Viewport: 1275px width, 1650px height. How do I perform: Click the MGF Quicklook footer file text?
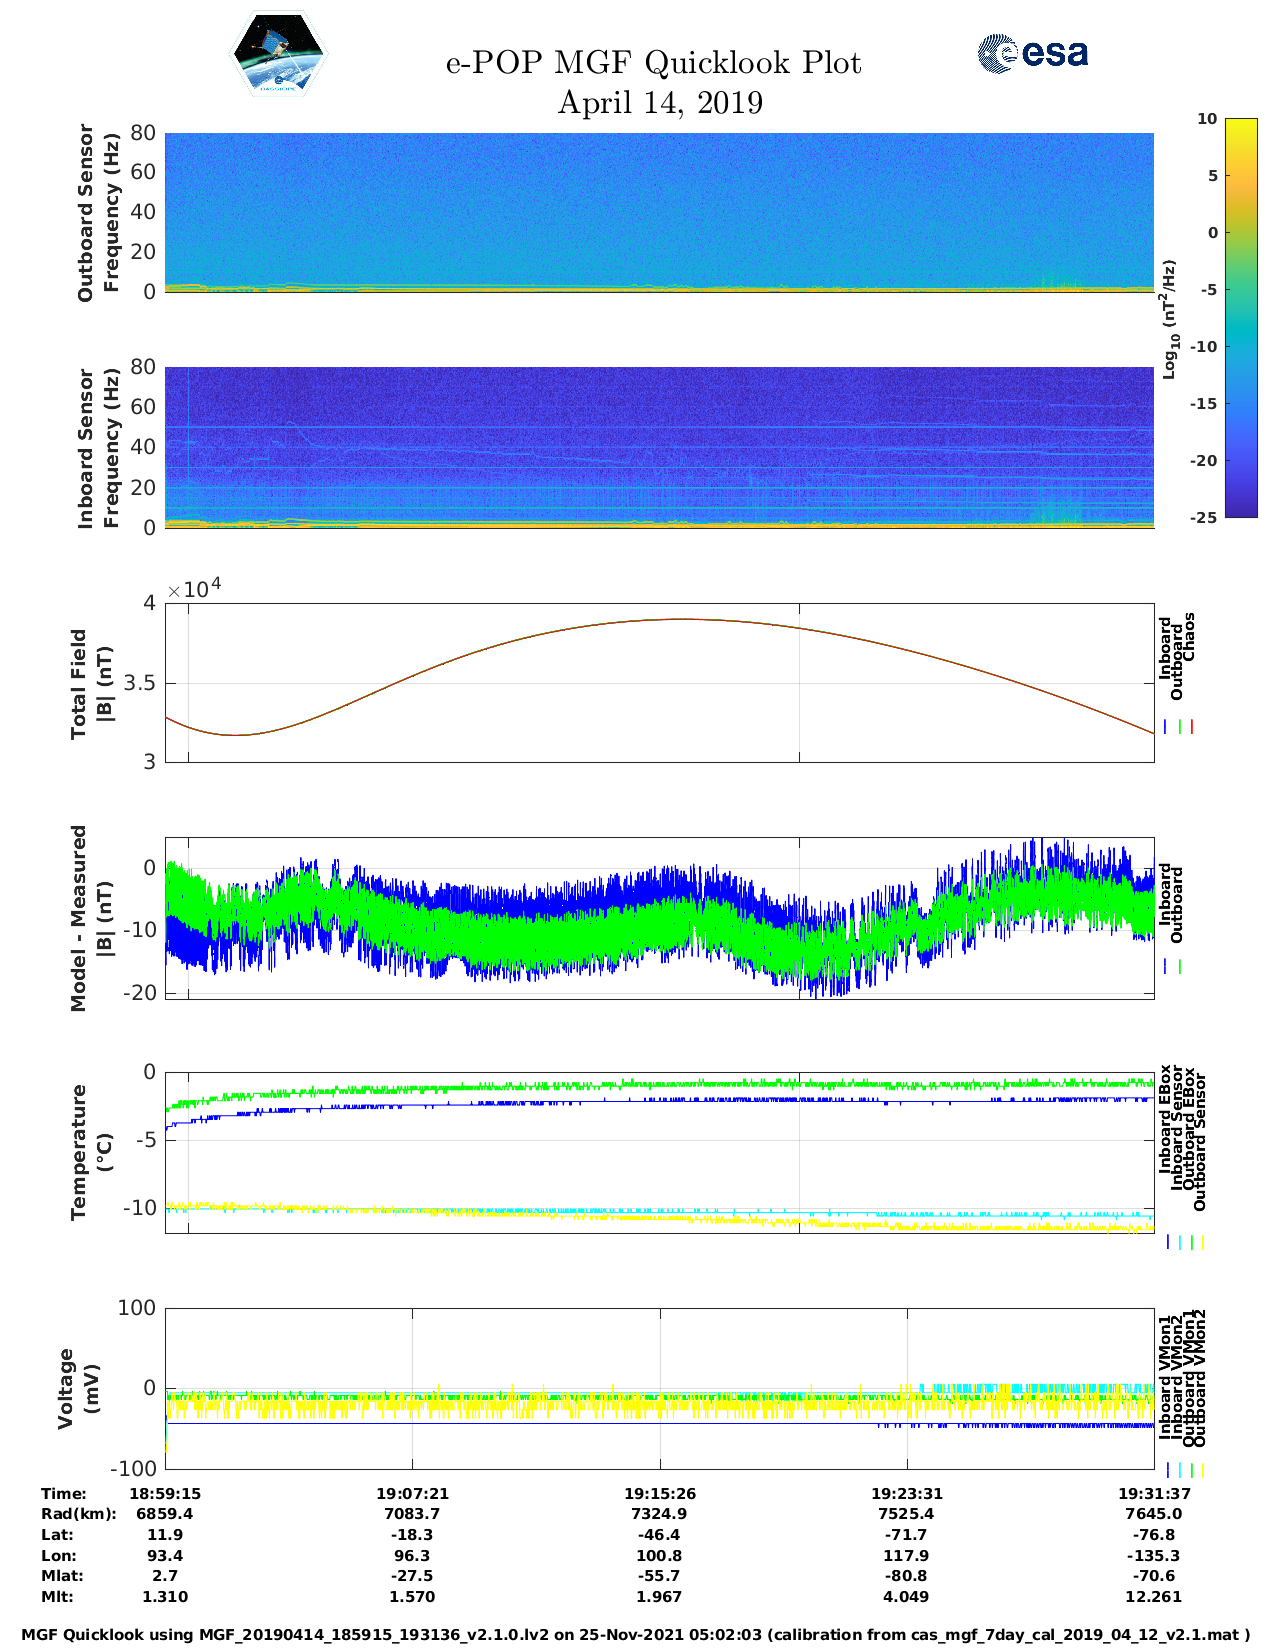point(636,1635)
